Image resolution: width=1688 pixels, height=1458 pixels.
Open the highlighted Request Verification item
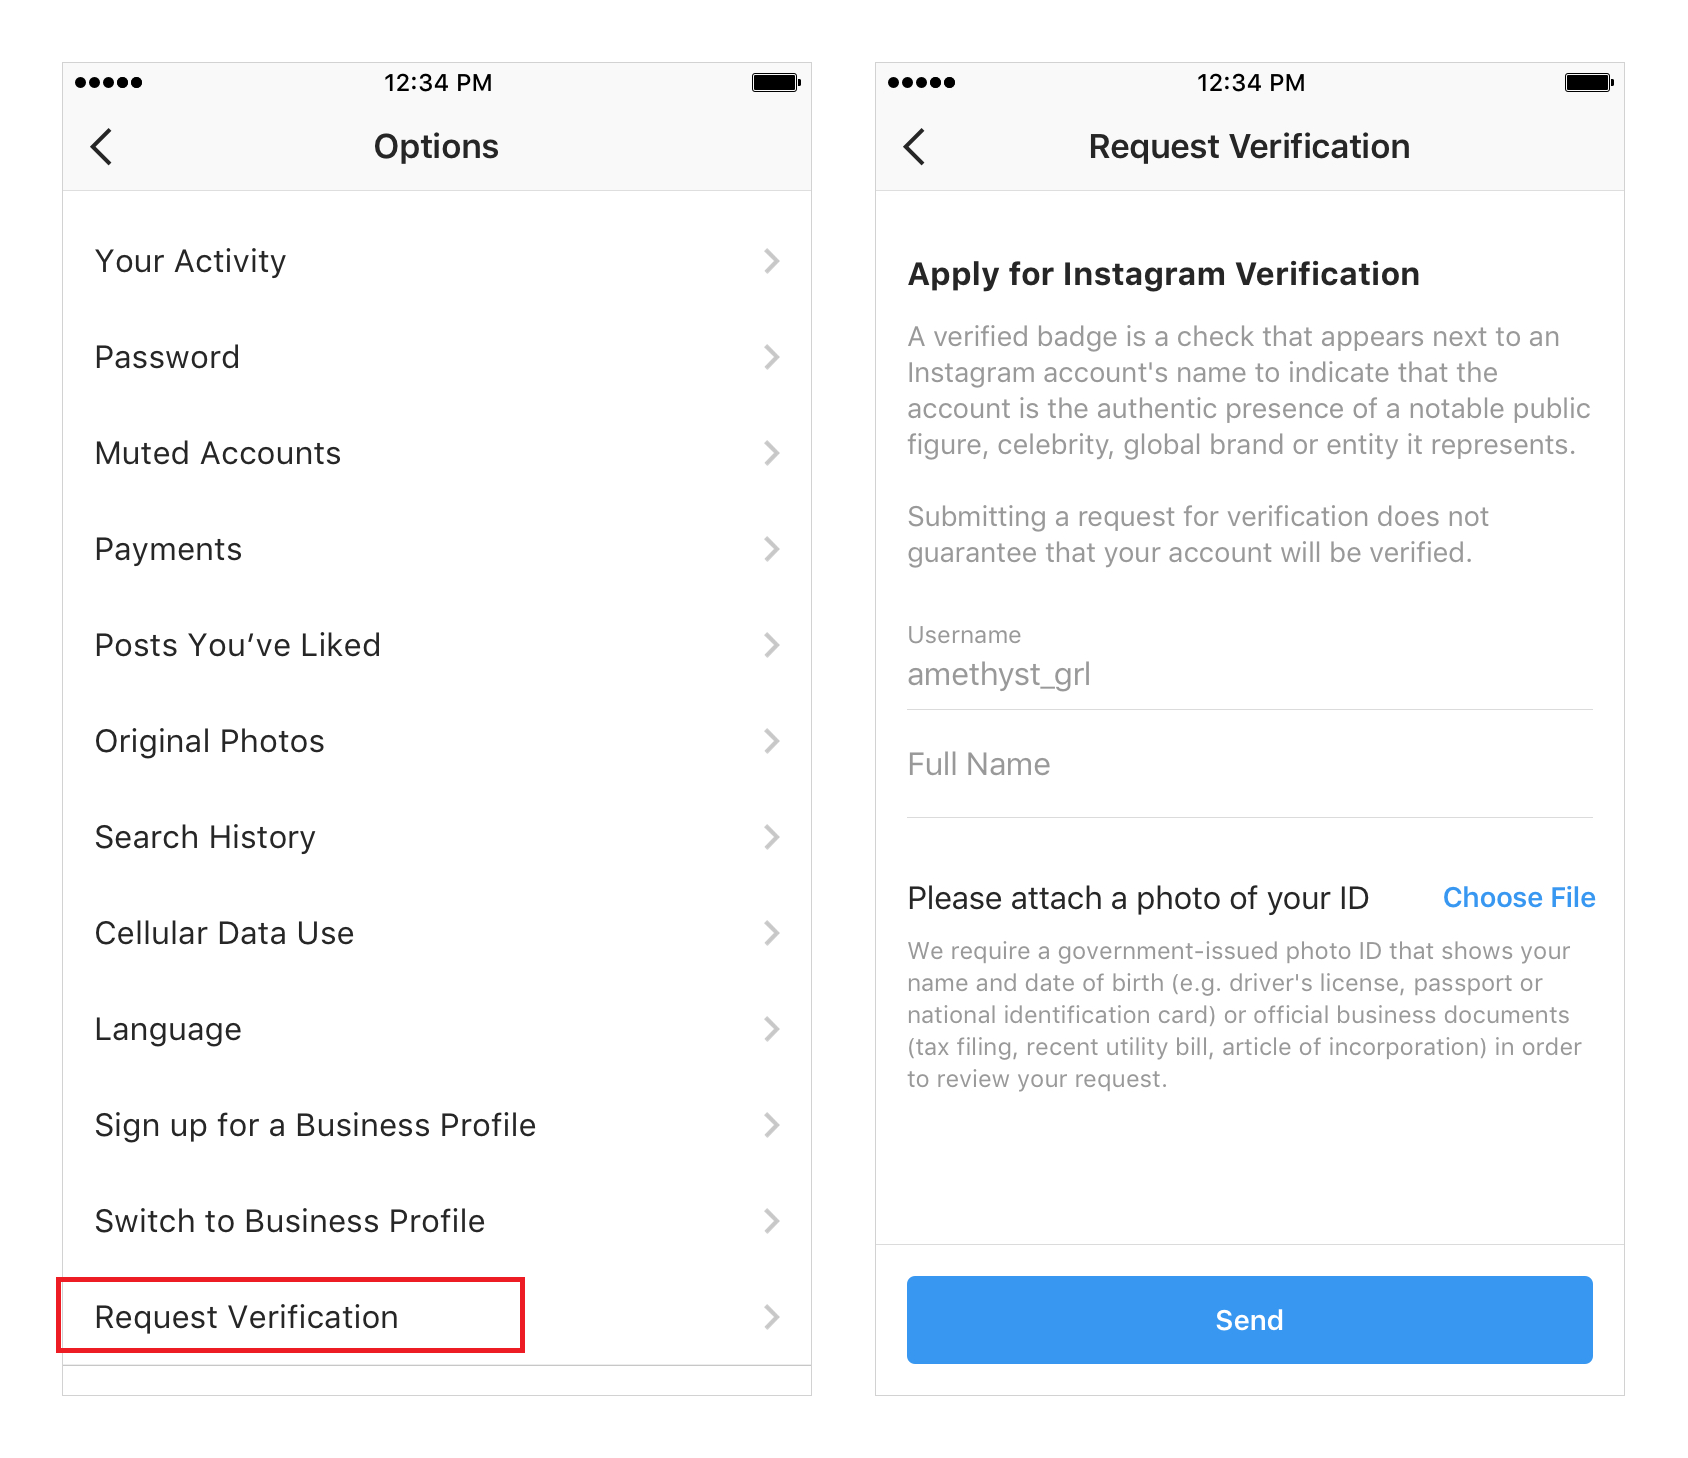point(290,1316)
